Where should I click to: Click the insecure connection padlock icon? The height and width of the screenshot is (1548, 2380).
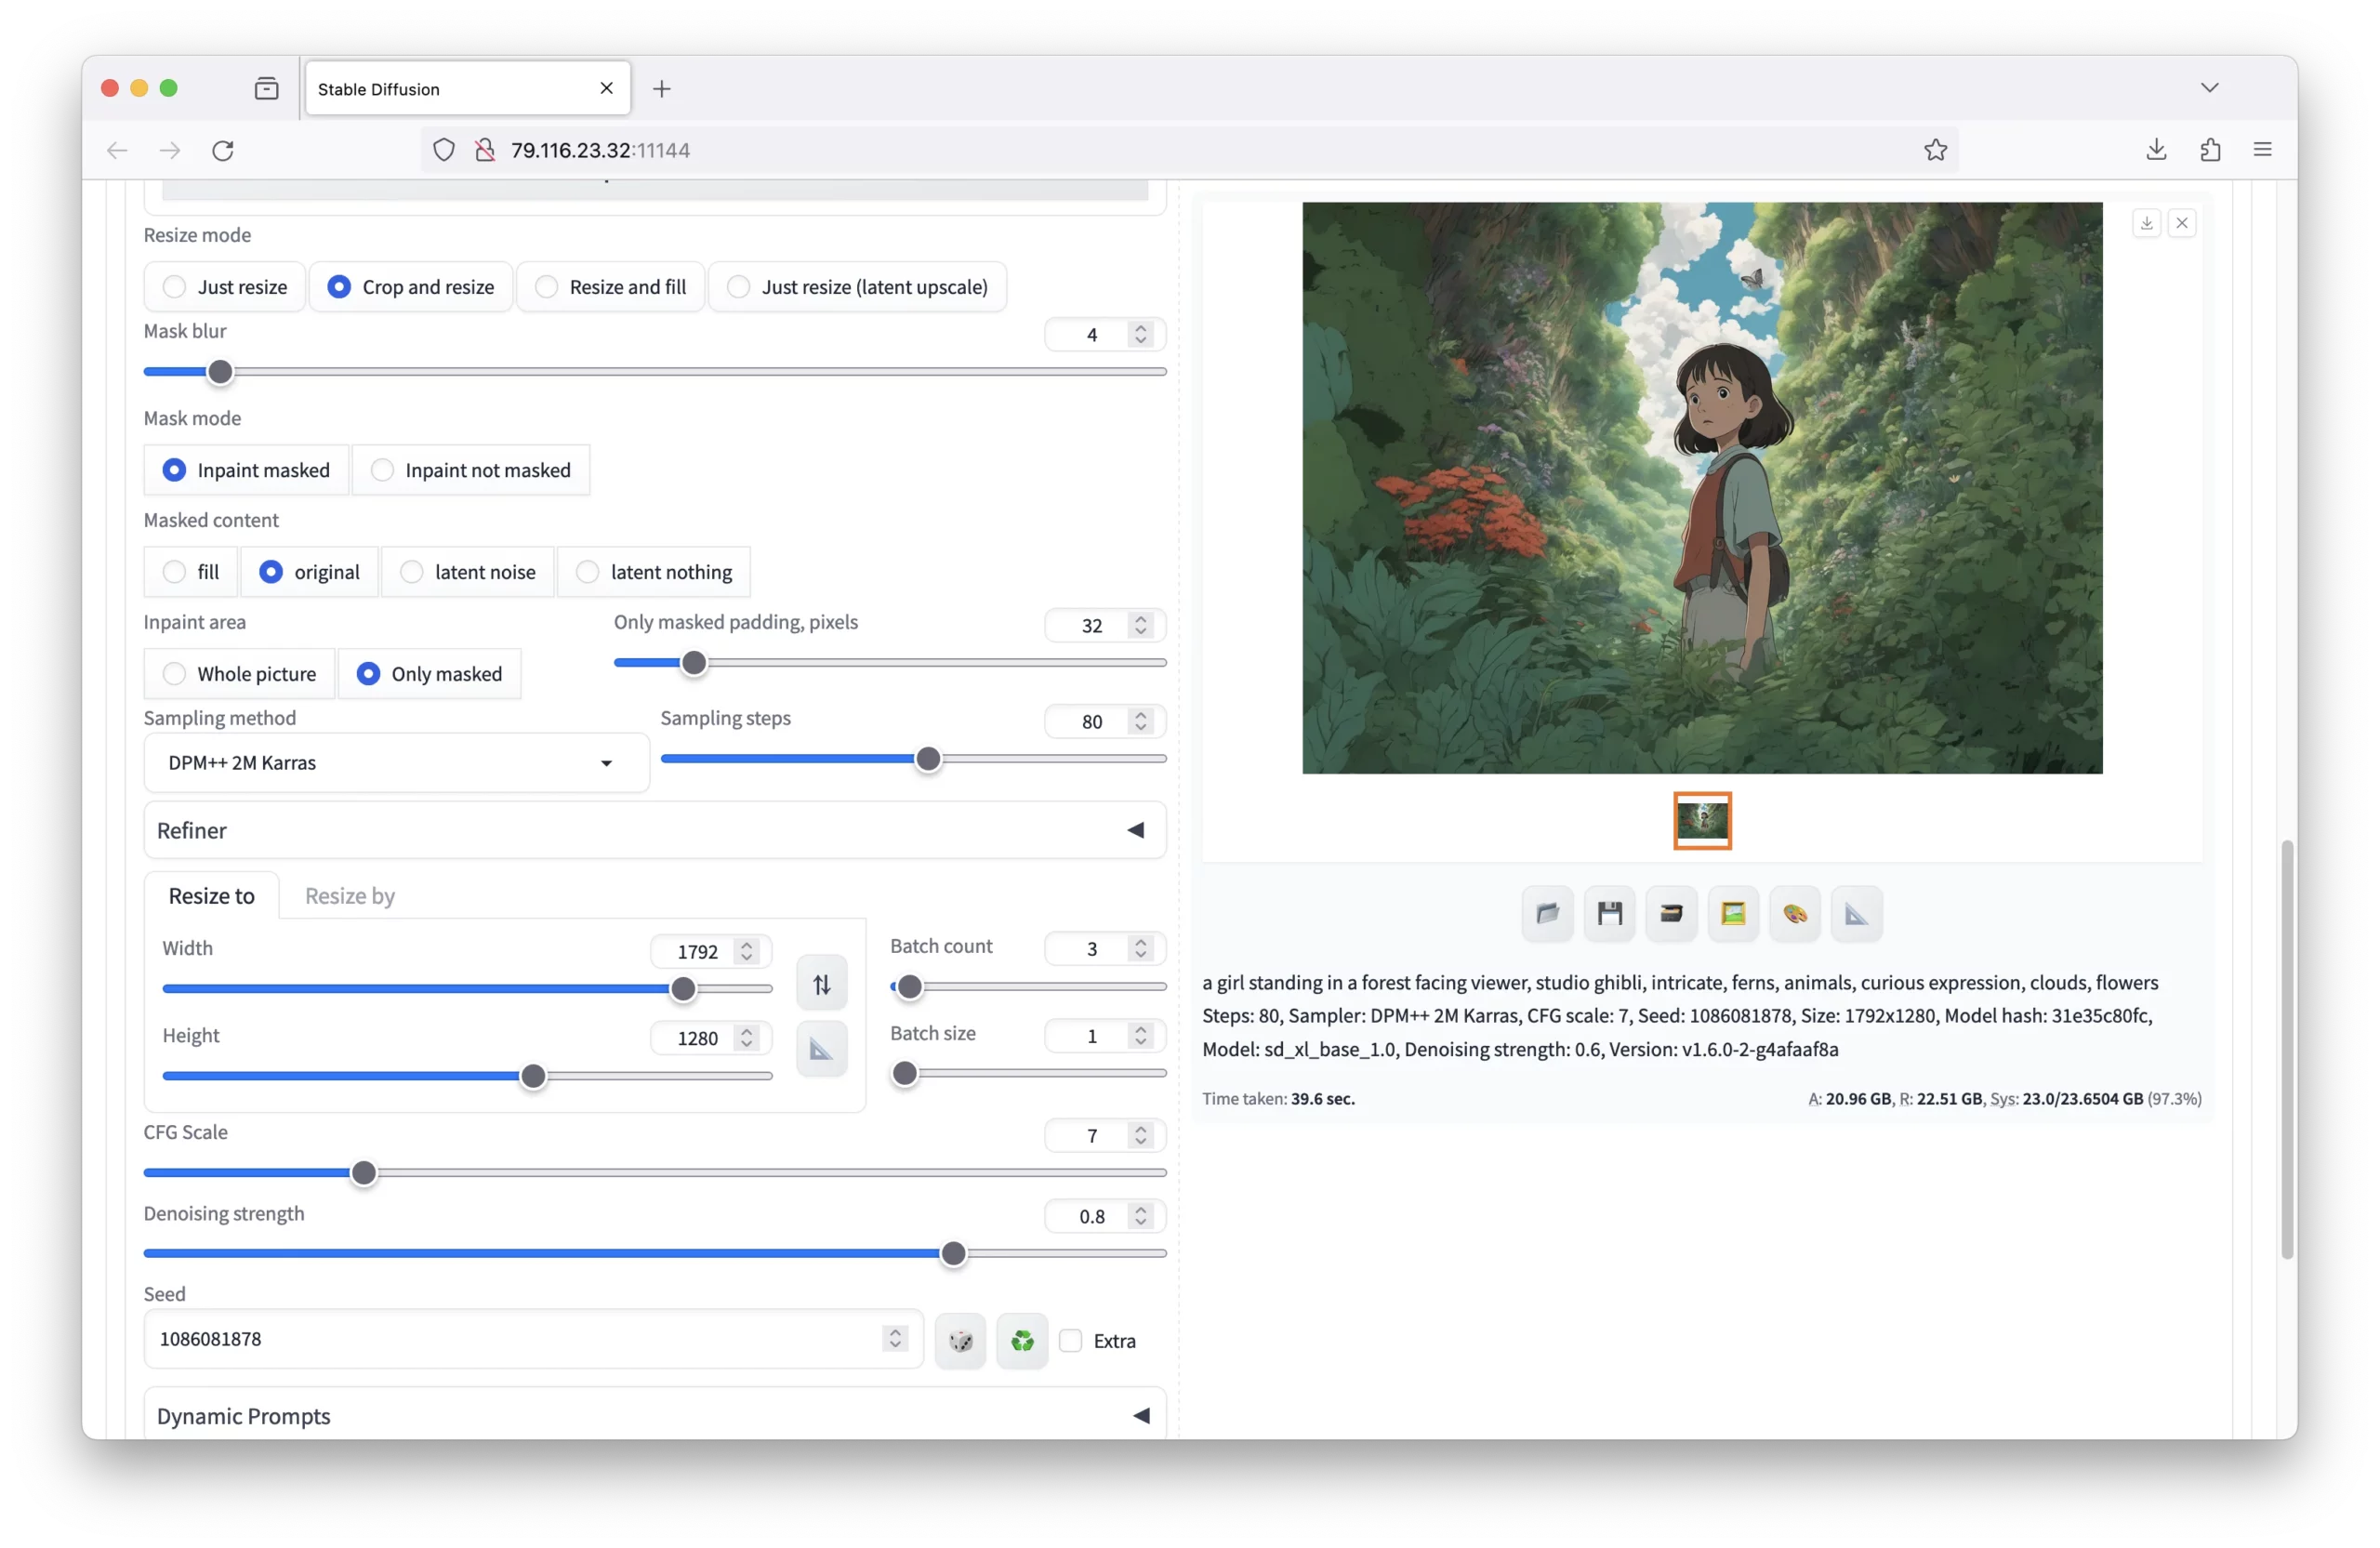pyautogui.click(x=485, y=150)
